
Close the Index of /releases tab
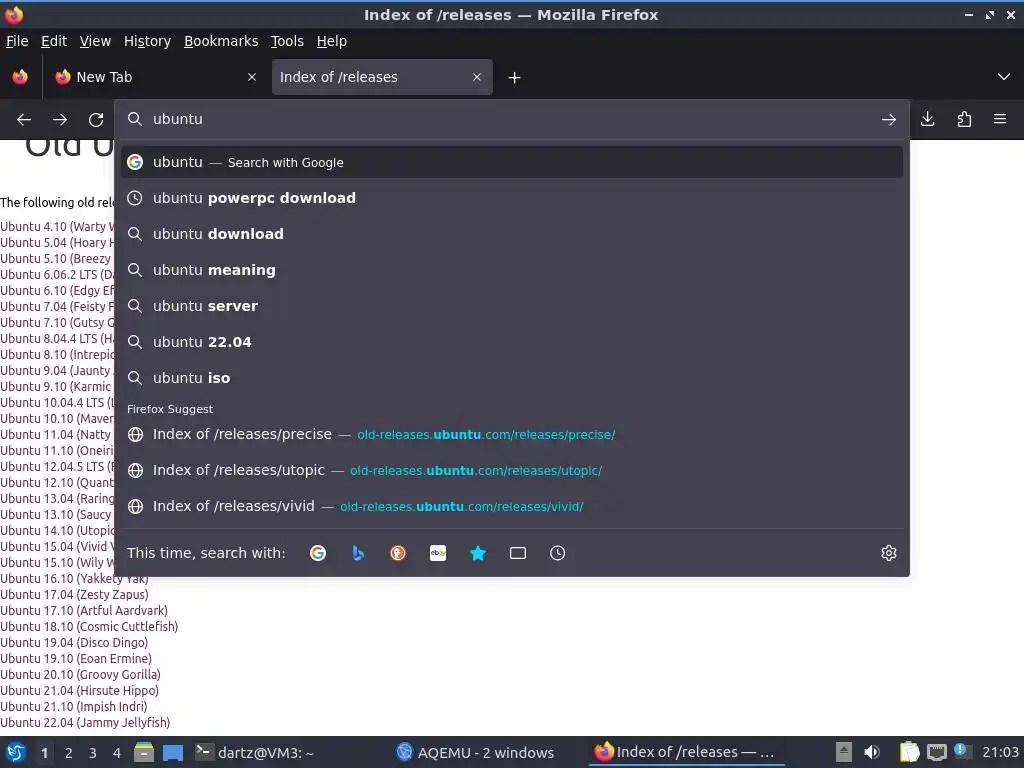pos(477,77)
